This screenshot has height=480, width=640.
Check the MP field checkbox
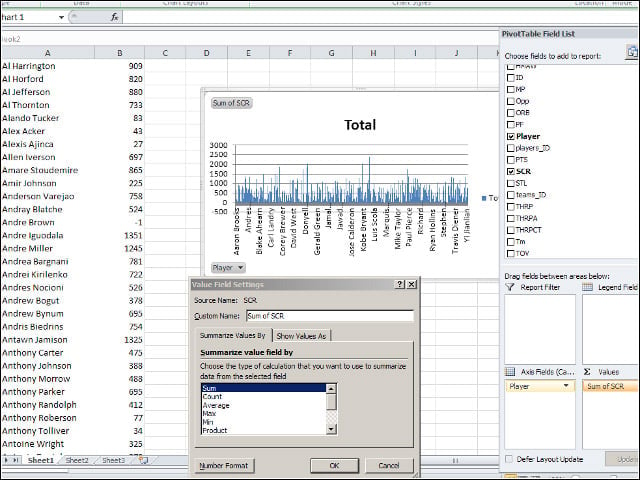[511, 89]
